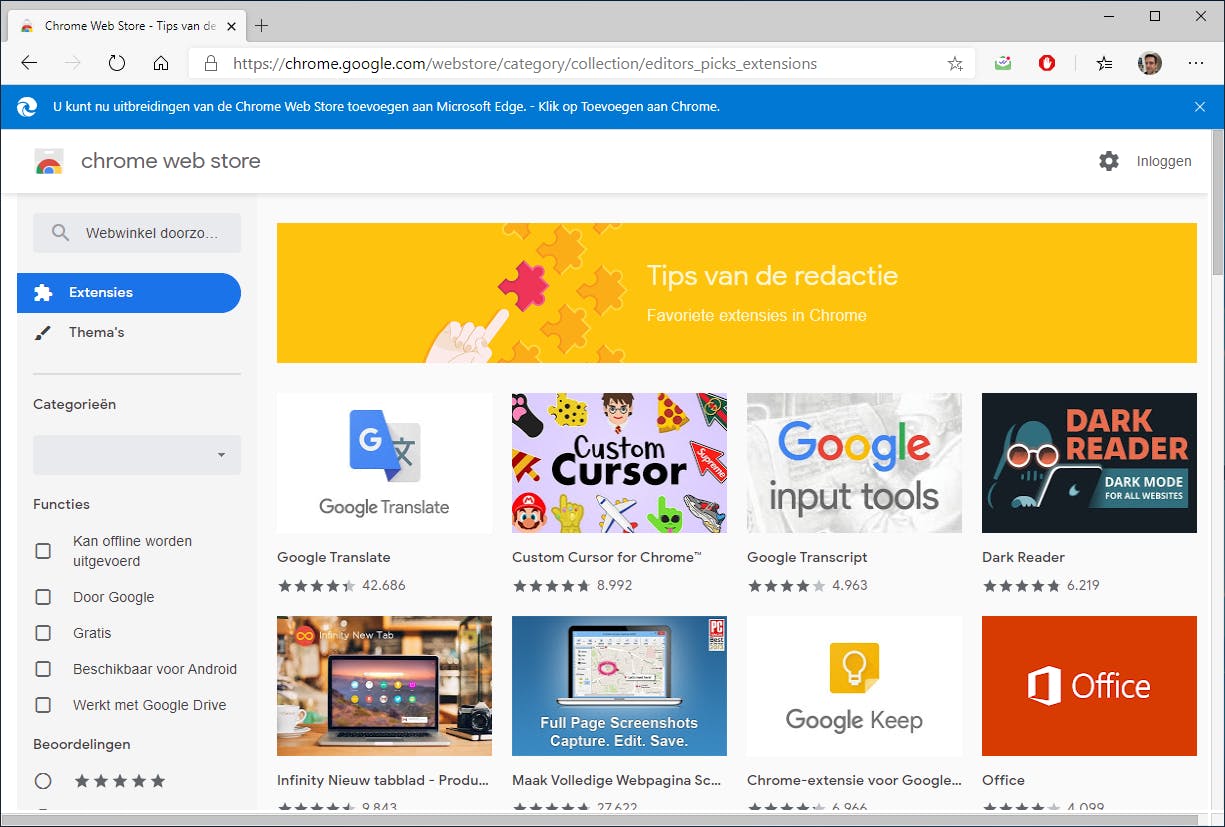
Task: Open the Full Page Screenshots thumbnail
Action: (x=619, y=686)
